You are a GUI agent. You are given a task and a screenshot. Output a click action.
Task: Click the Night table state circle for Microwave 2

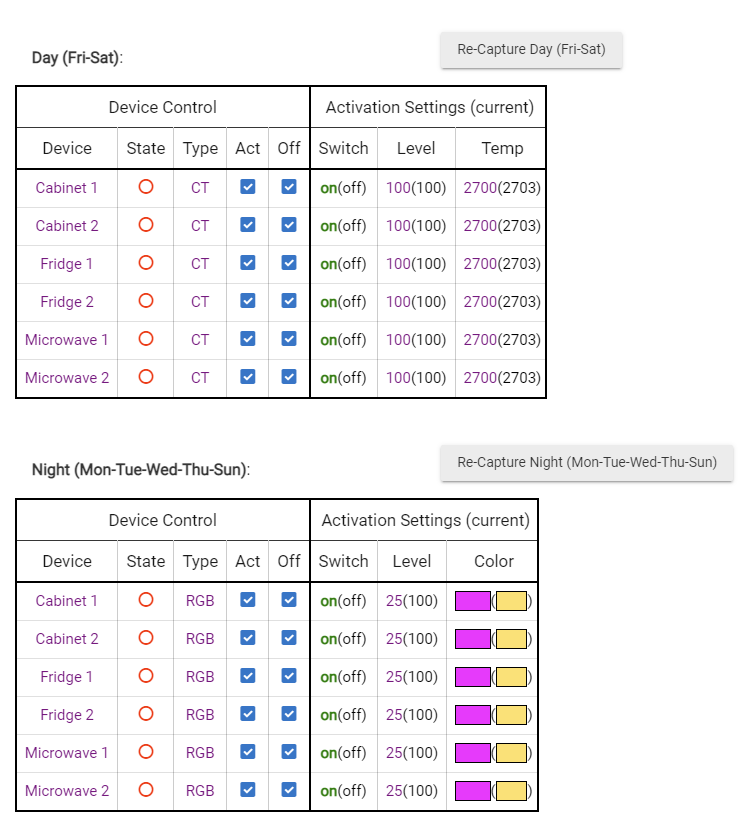point(146,790)
